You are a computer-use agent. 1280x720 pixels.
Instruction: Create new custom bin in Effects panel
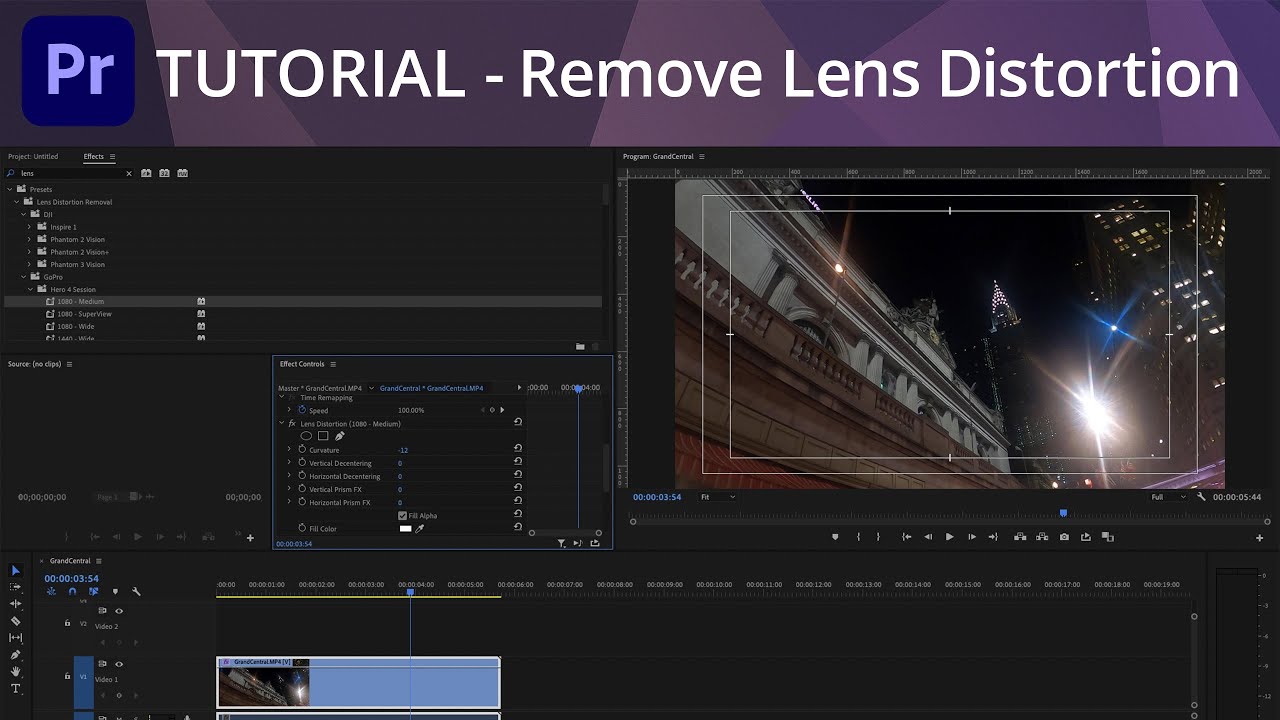tap(580, 346)
